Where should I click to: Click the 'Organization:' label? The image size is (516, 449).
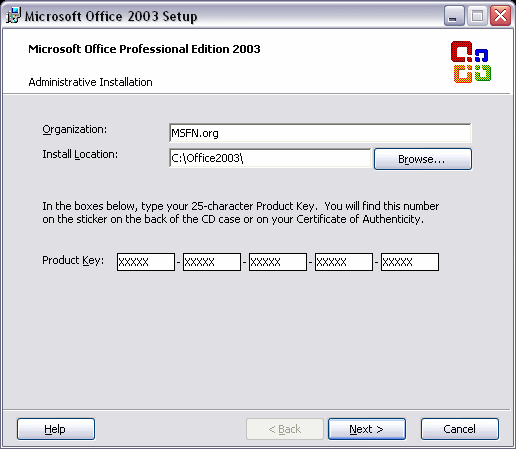(x=75, y=129)
